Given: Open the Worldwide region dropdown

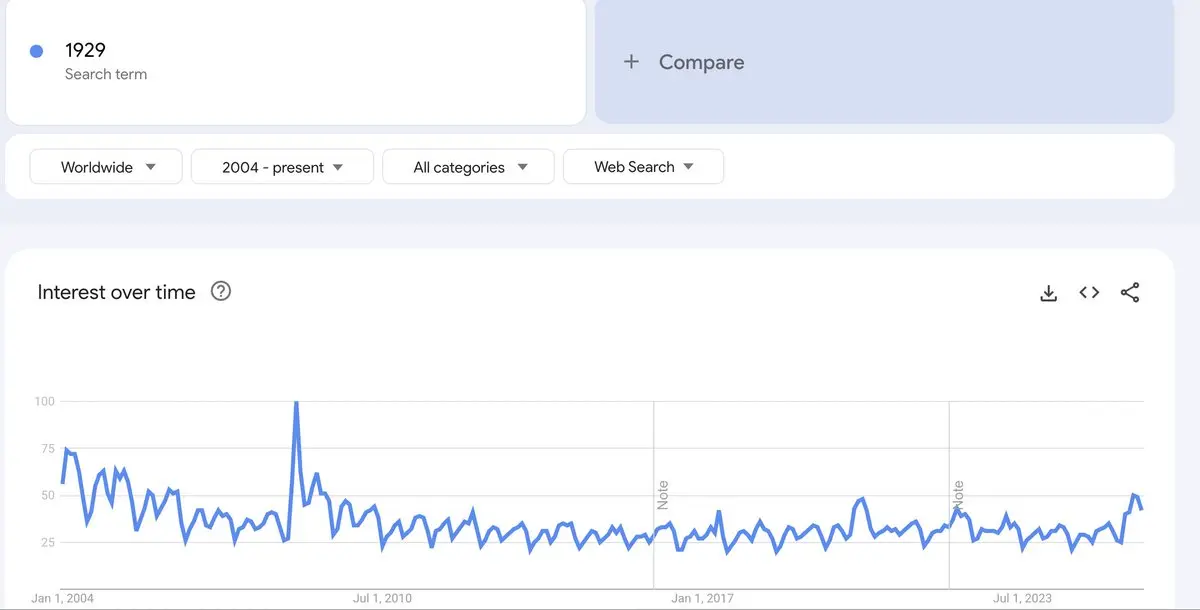Looking at the screenshot, I should (x=106, y=167).
